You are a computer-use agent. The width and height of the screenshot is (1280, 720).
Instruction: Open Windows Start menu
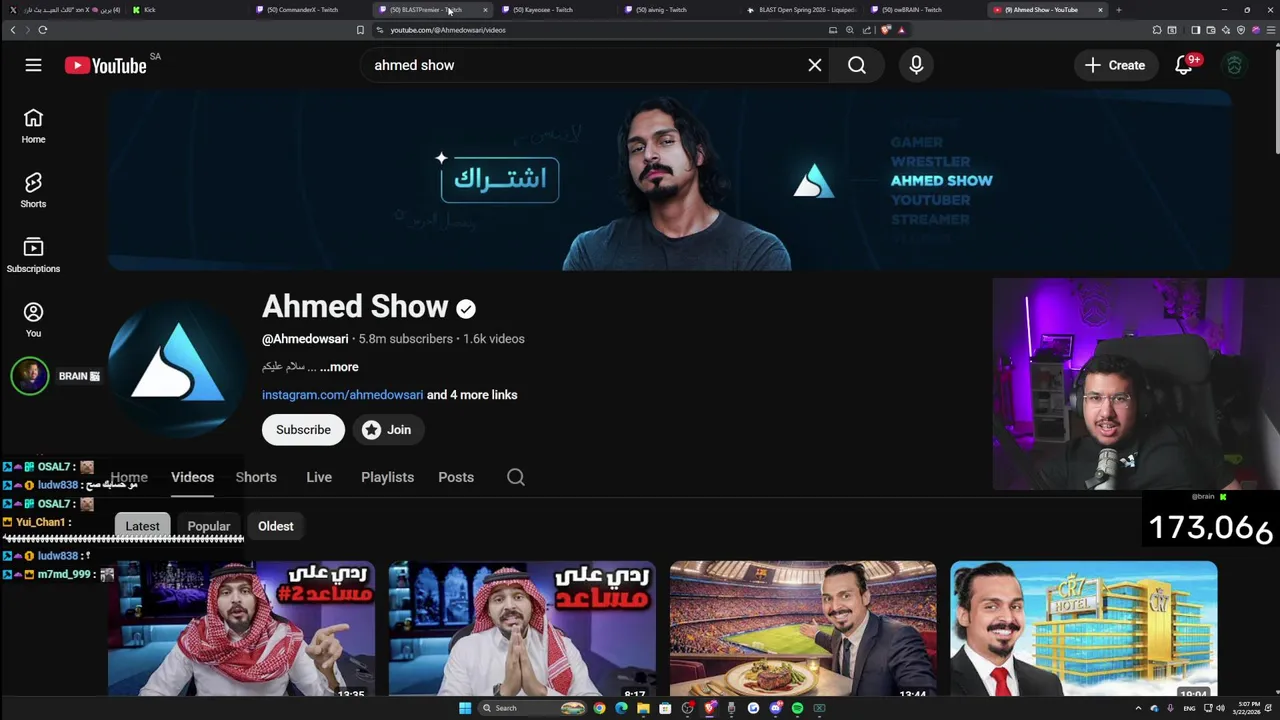pos(465,708)
